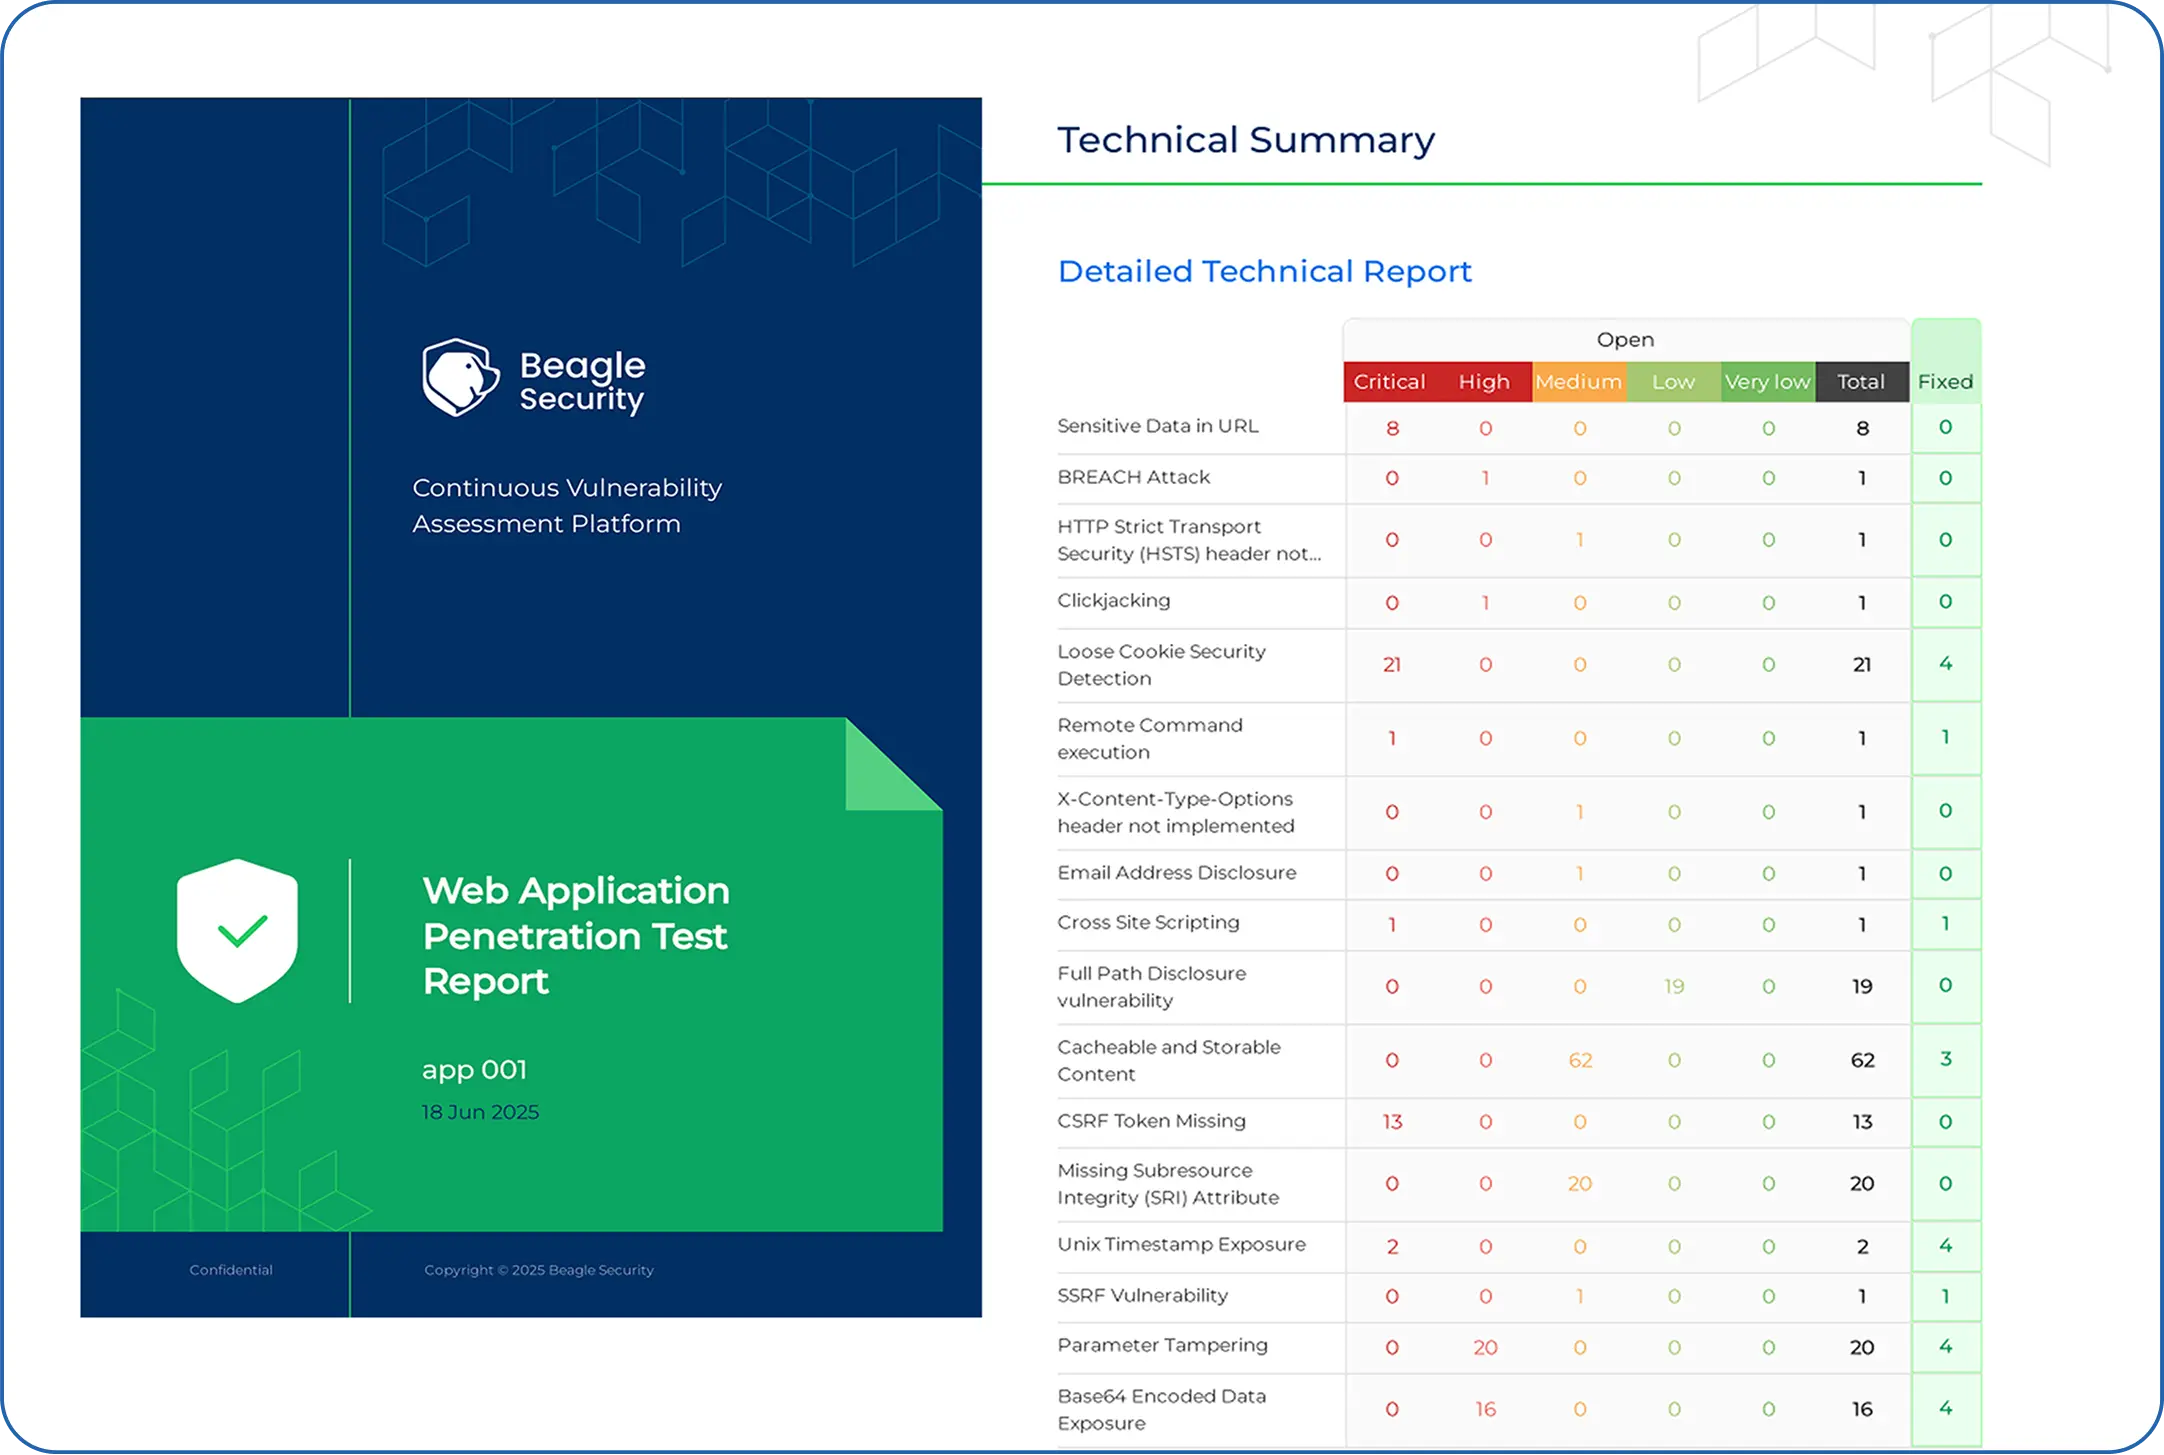Select the Remote Command execution row
Screen dimensions: 2164x1455
1519,739
